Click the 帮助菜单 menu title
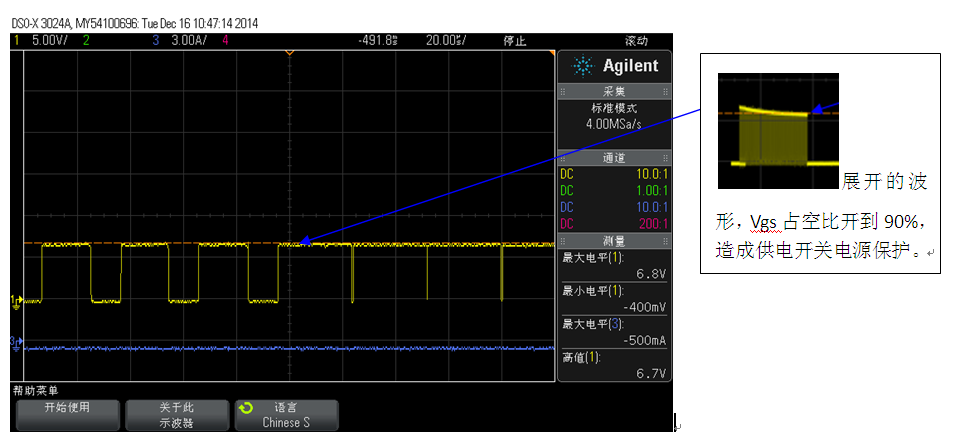This screenshot has width=959, height=441. pyautogui.click(x=35, y=390)
